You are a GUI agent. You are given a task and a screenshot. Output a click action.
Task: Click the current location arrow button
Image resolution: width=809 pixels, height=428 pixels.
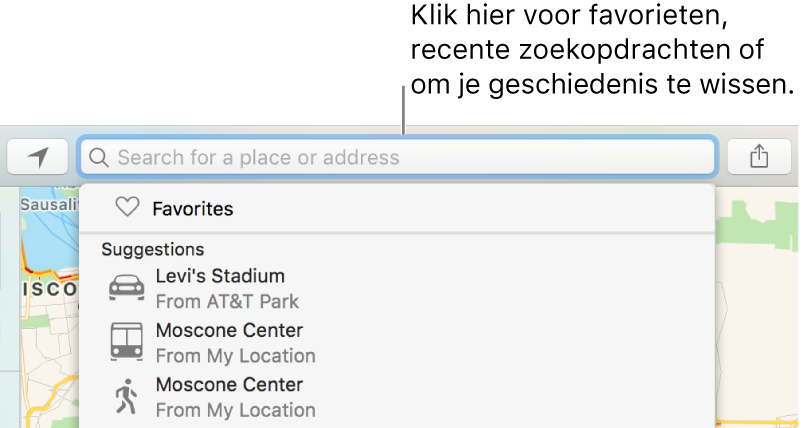tap(38, 157)
